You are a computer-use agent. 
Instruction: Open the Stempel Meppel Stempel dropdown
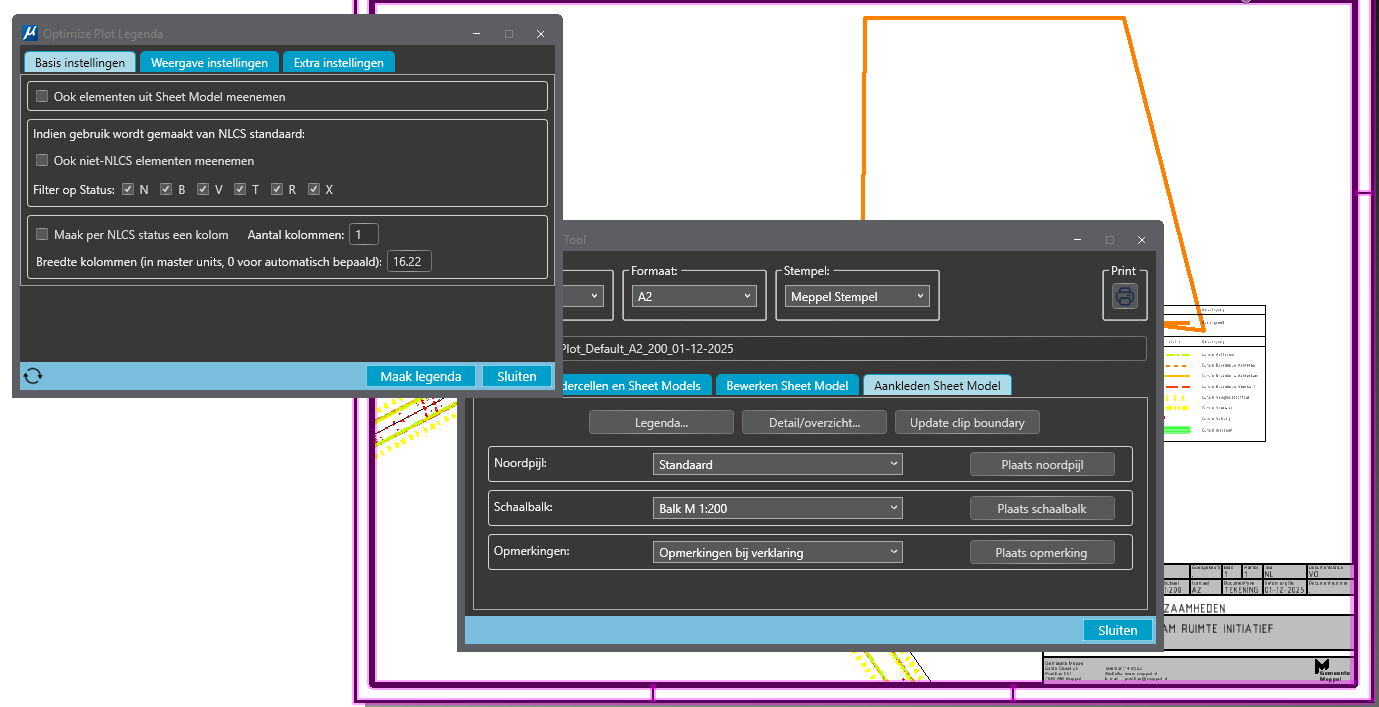pos(857,296)
